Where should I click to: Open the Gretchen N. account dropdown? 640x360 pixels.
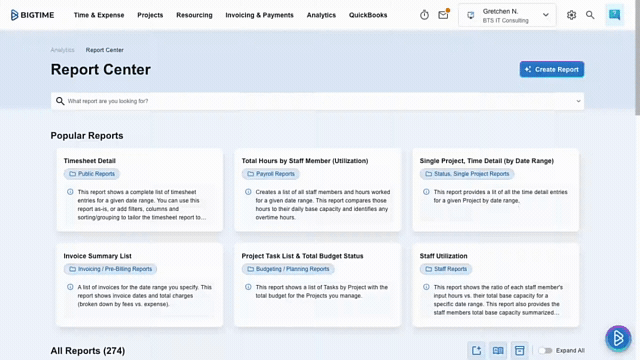[507, 15]
